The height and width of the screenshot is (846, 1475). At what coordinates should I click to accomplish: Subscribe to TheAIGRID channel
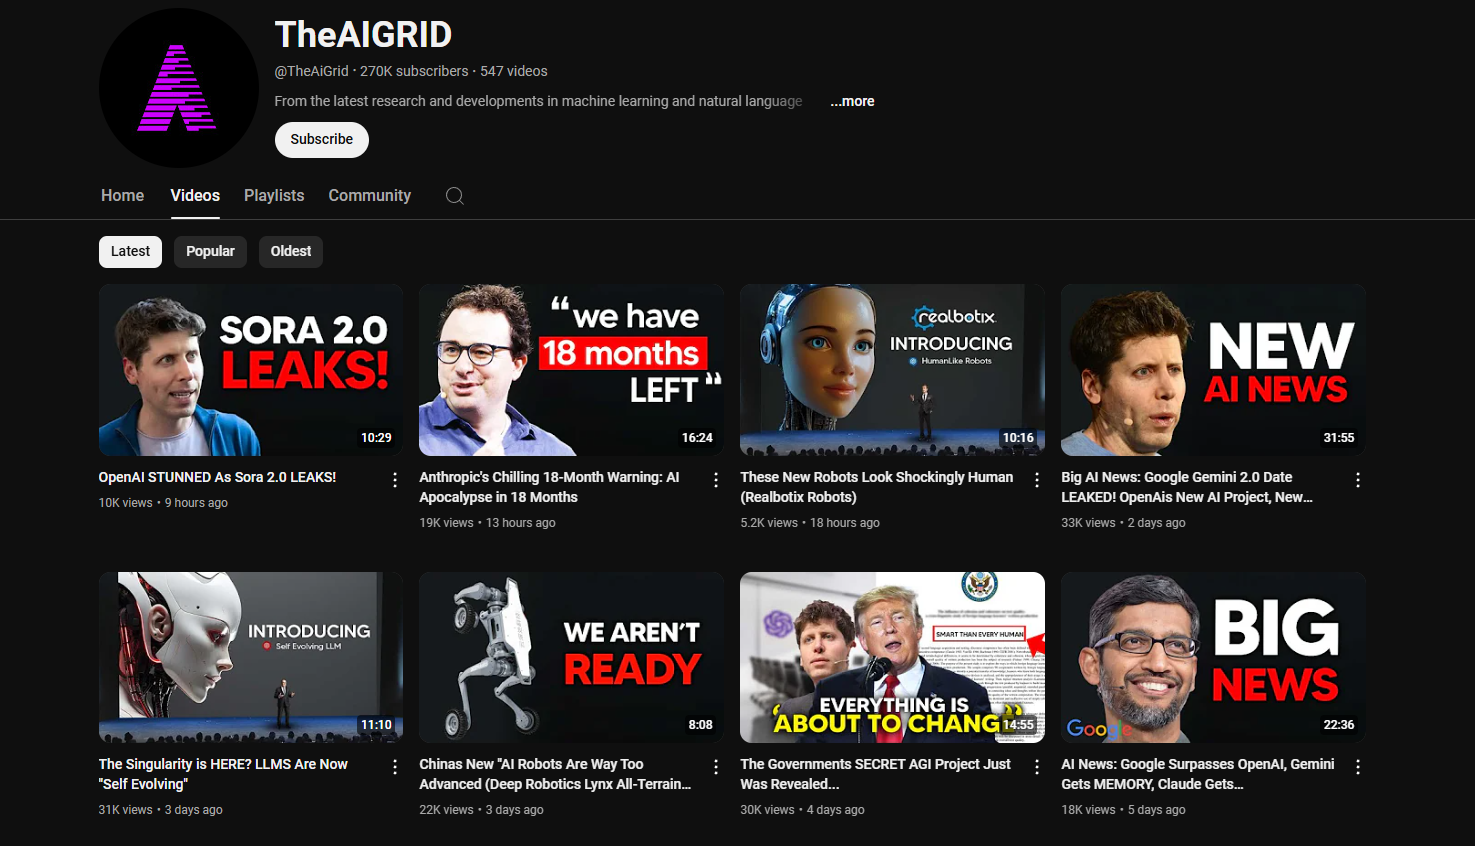point(322,139)
